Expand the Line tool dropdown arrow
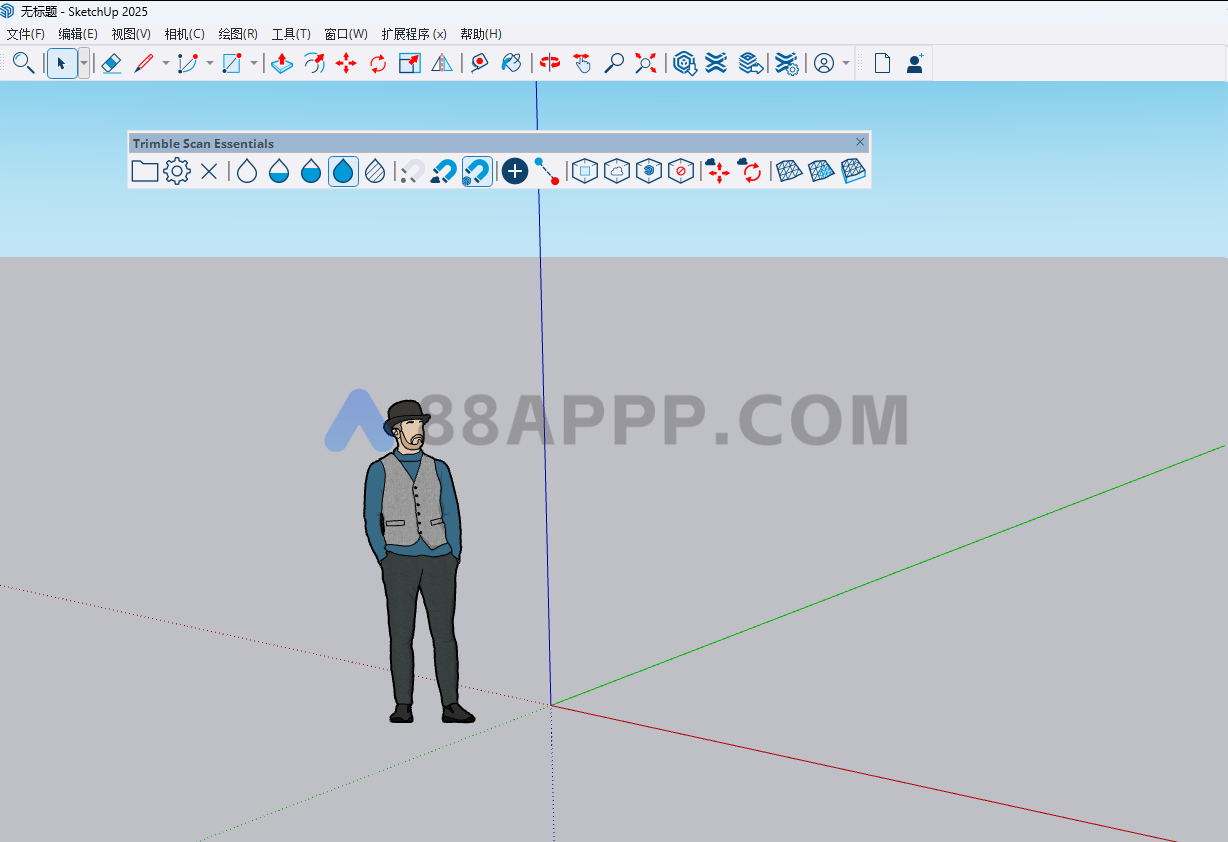The height and width of the screenshot is (842, 1228). point(166,63)
